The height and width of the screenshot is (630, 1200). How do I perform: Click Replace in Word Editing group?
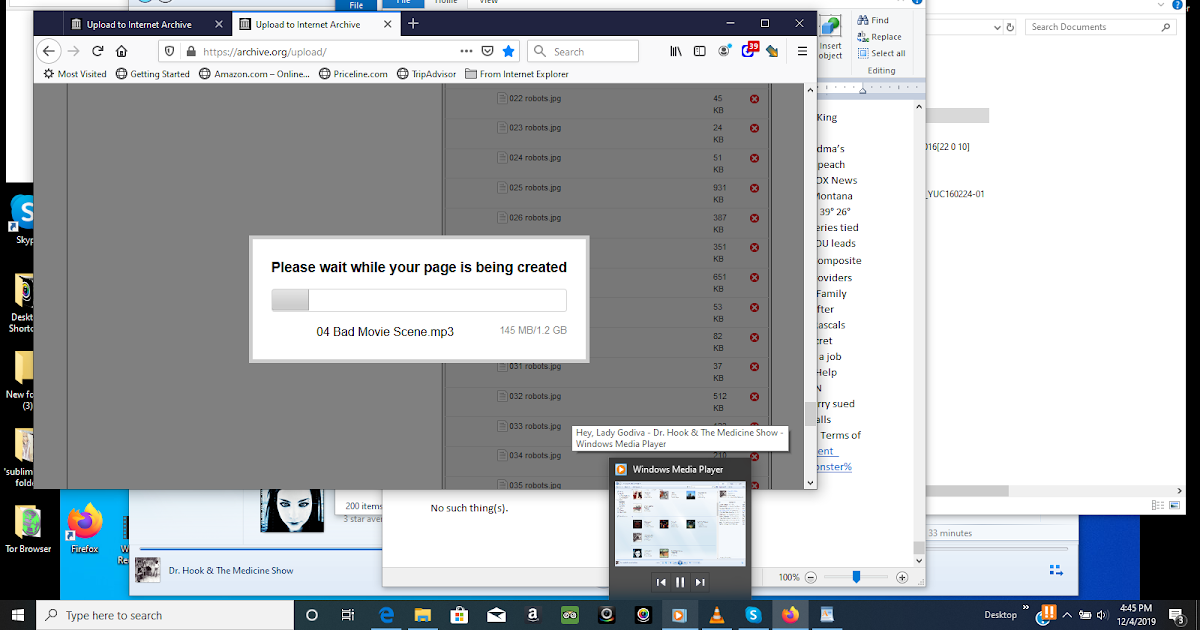tap(878, 37)
